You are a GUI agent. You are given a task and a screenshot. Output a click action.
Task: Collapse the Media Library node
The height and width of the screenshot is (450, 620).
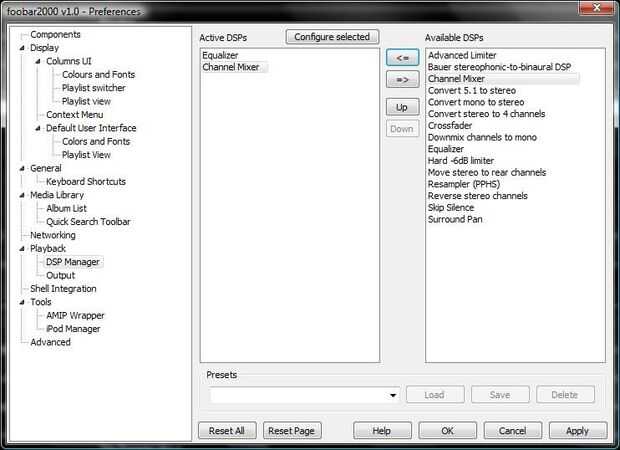(x=22, y=195)
